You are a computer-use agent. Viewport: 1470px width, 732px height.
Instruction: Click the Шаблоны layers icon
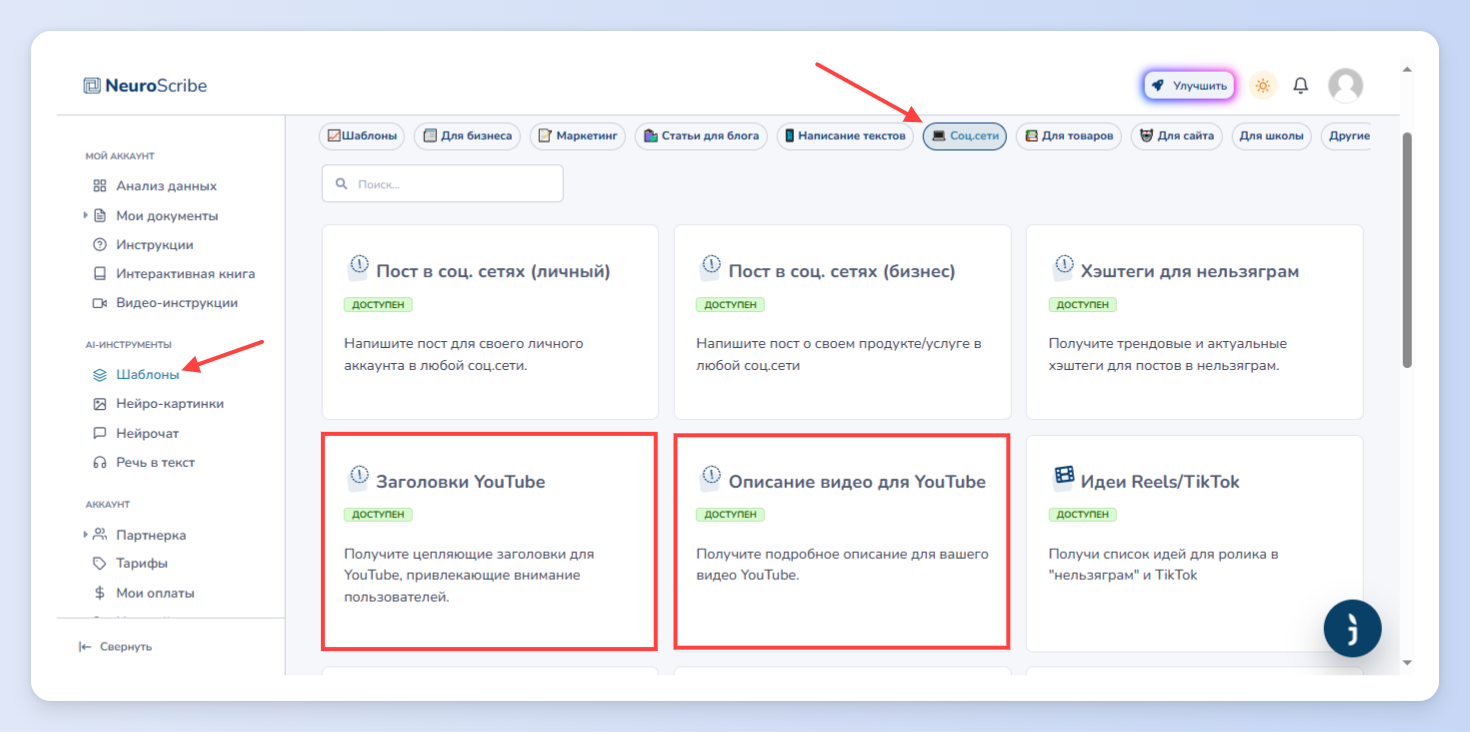point(99,375)
